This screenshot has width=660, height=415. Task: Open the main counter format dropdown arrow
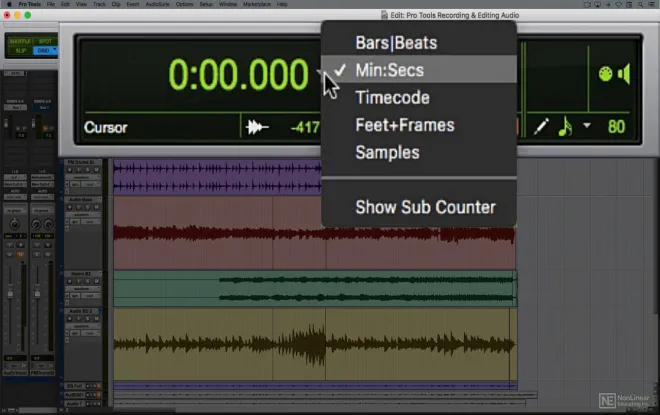(319, 72)
